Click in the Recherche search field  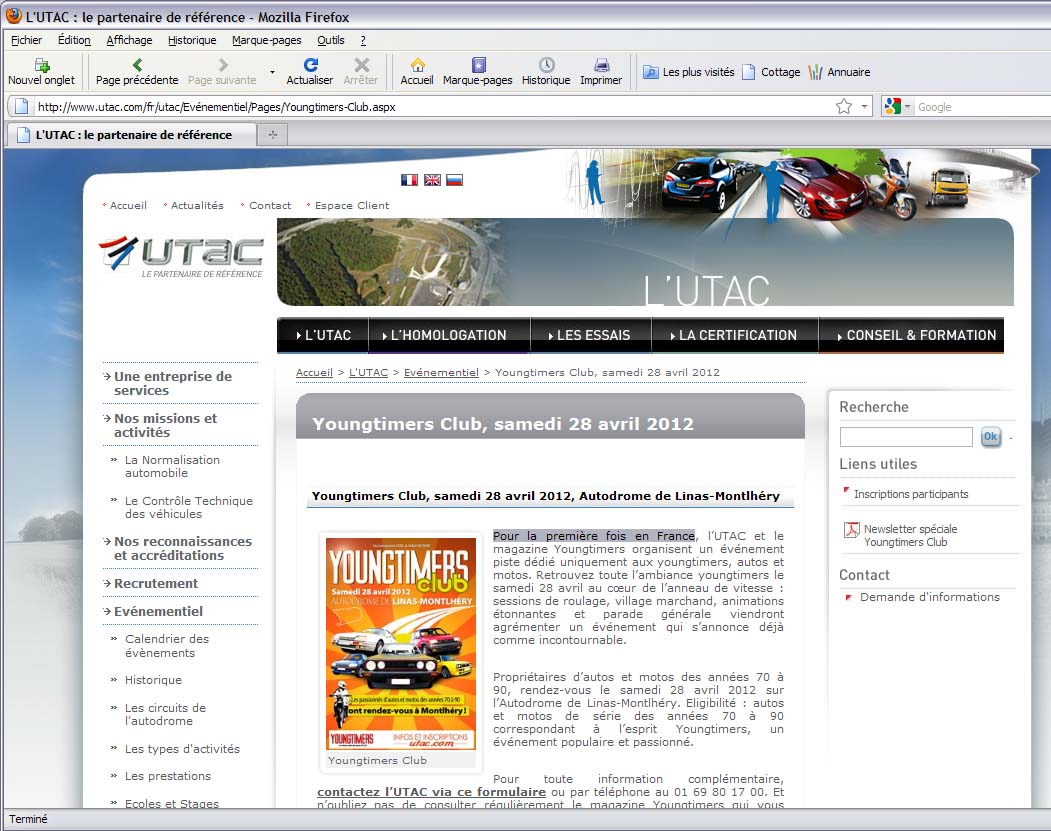coord(906,437)
